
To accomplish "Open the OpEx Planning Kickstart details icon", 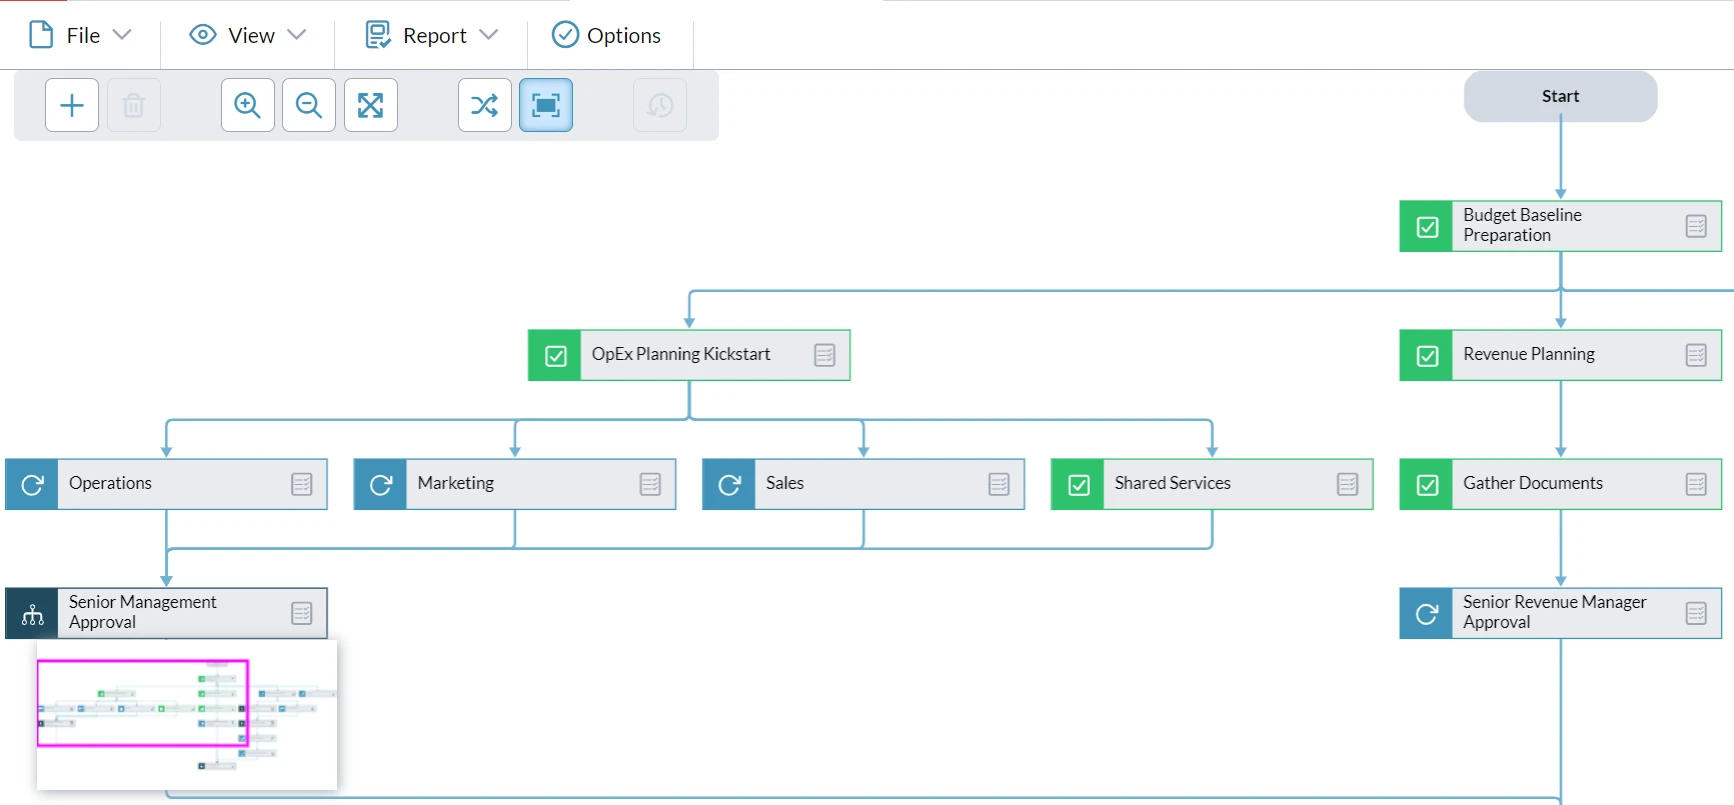I will pos(824,355).
